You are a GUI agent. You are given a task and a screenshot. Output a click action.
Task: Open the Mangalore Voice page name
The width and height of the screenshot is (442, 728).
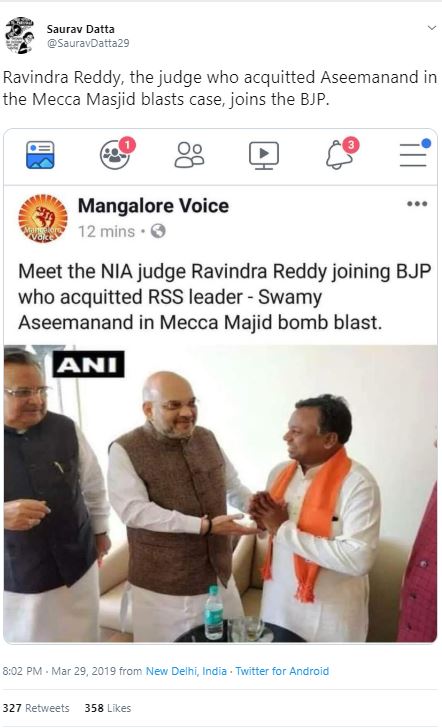[153, 206]
